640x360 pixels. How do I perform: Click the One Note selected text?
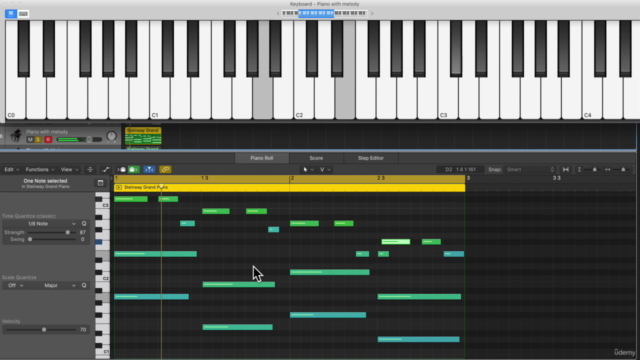click(x=45, y=181)
